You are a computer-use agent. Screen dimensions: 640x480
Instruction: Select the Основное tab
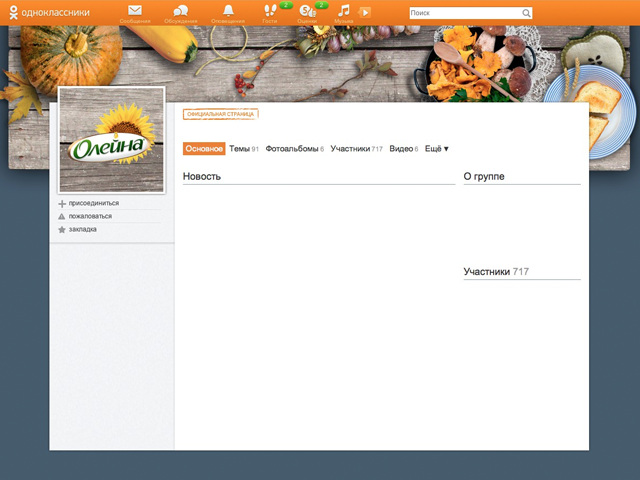tap(204, 149)
